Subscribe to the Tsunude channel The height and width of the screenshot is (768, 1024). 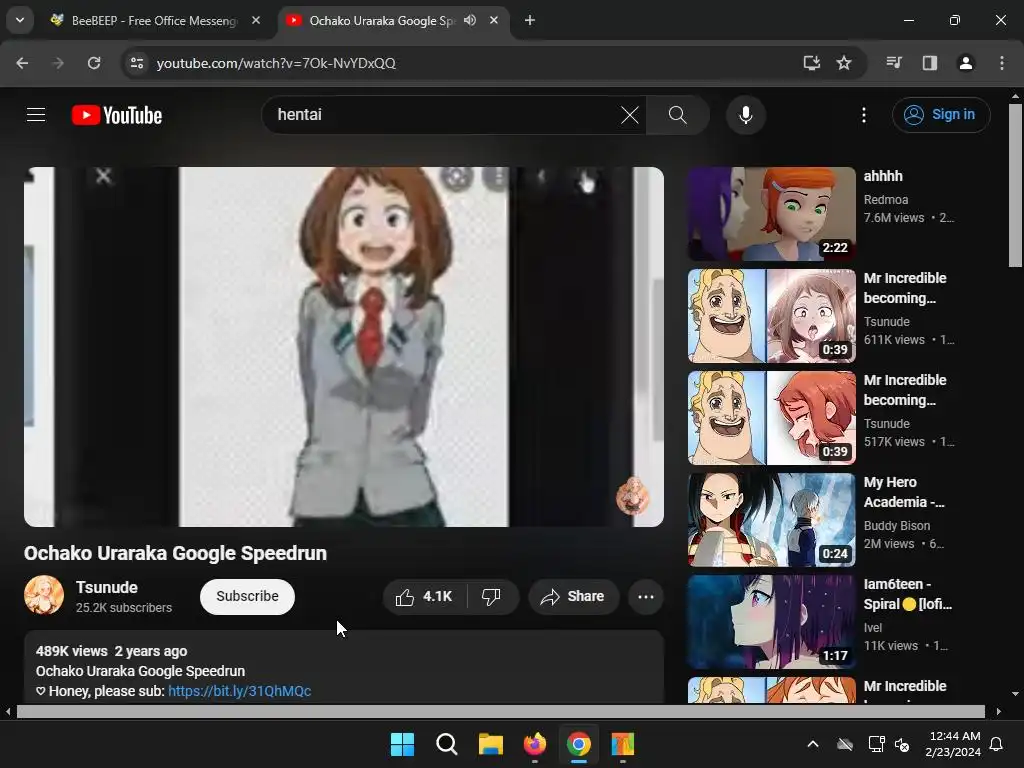pos(248,596)
